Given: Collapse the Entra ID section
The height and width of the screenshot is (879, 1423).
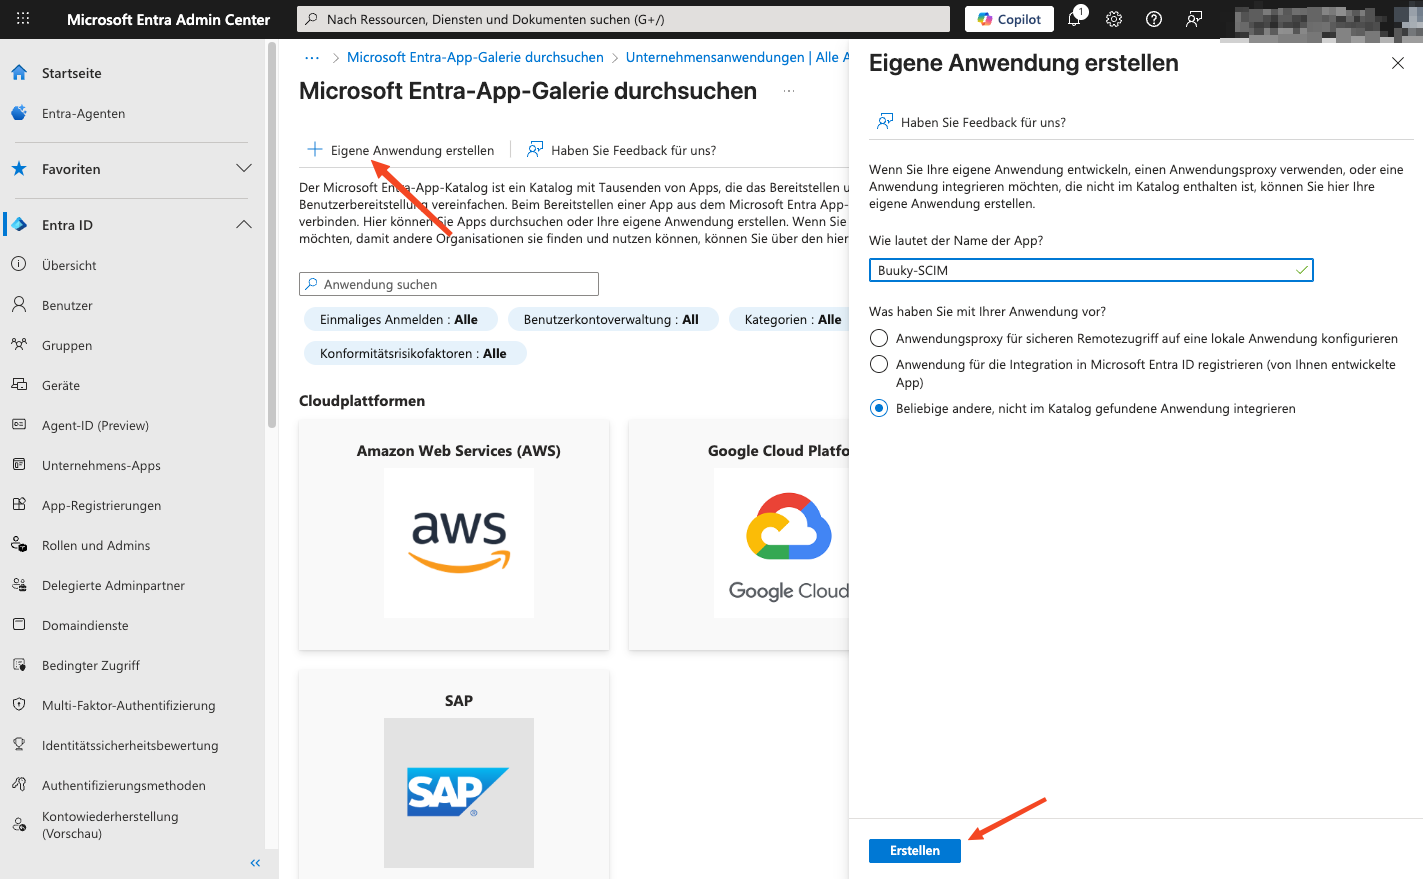Looking at the screenshot, I should coord(243,225).
